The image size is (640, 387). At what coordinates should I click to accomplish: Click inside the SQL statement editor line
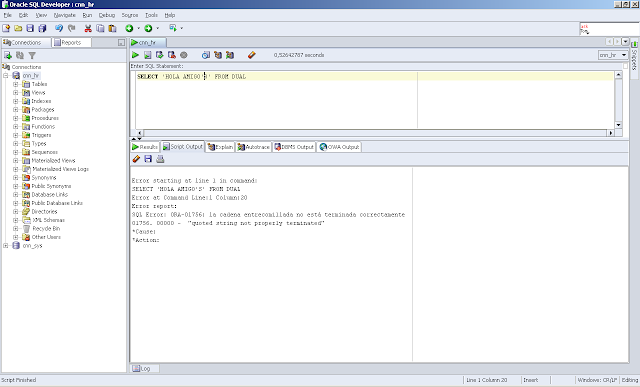375,77
